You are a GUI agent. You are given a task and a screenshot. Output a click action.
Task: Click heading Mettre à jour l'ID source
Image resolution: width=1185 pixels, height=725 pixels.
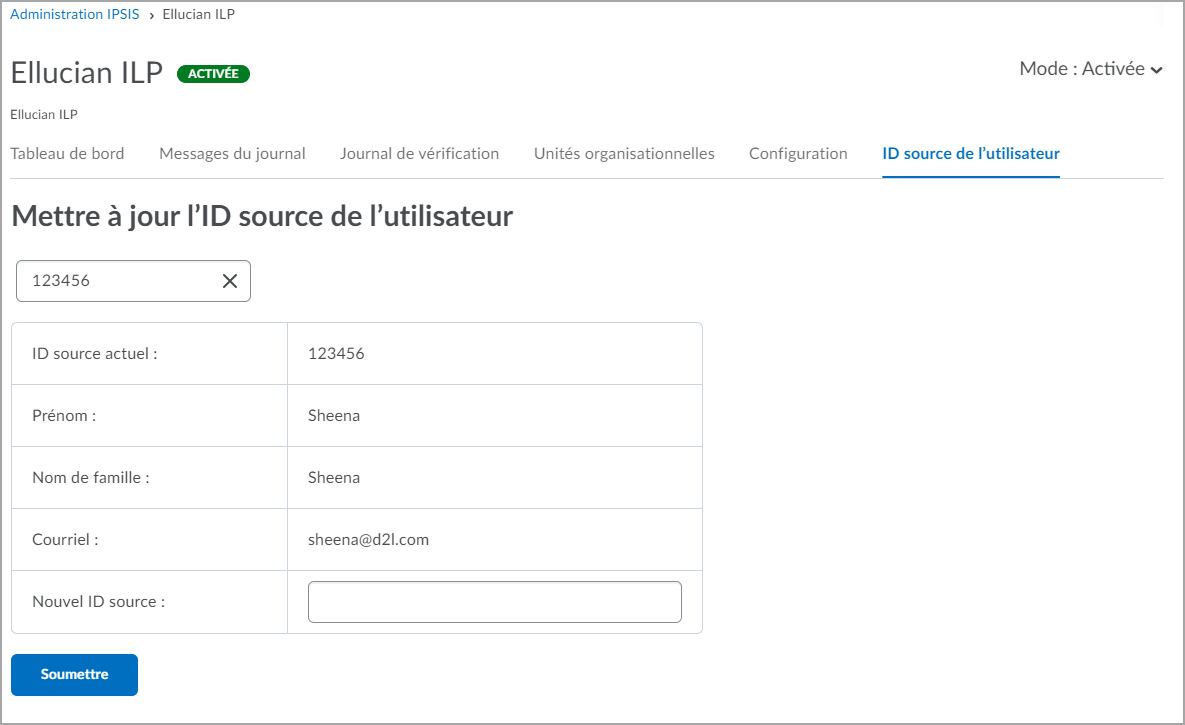[x=262, y=217]
